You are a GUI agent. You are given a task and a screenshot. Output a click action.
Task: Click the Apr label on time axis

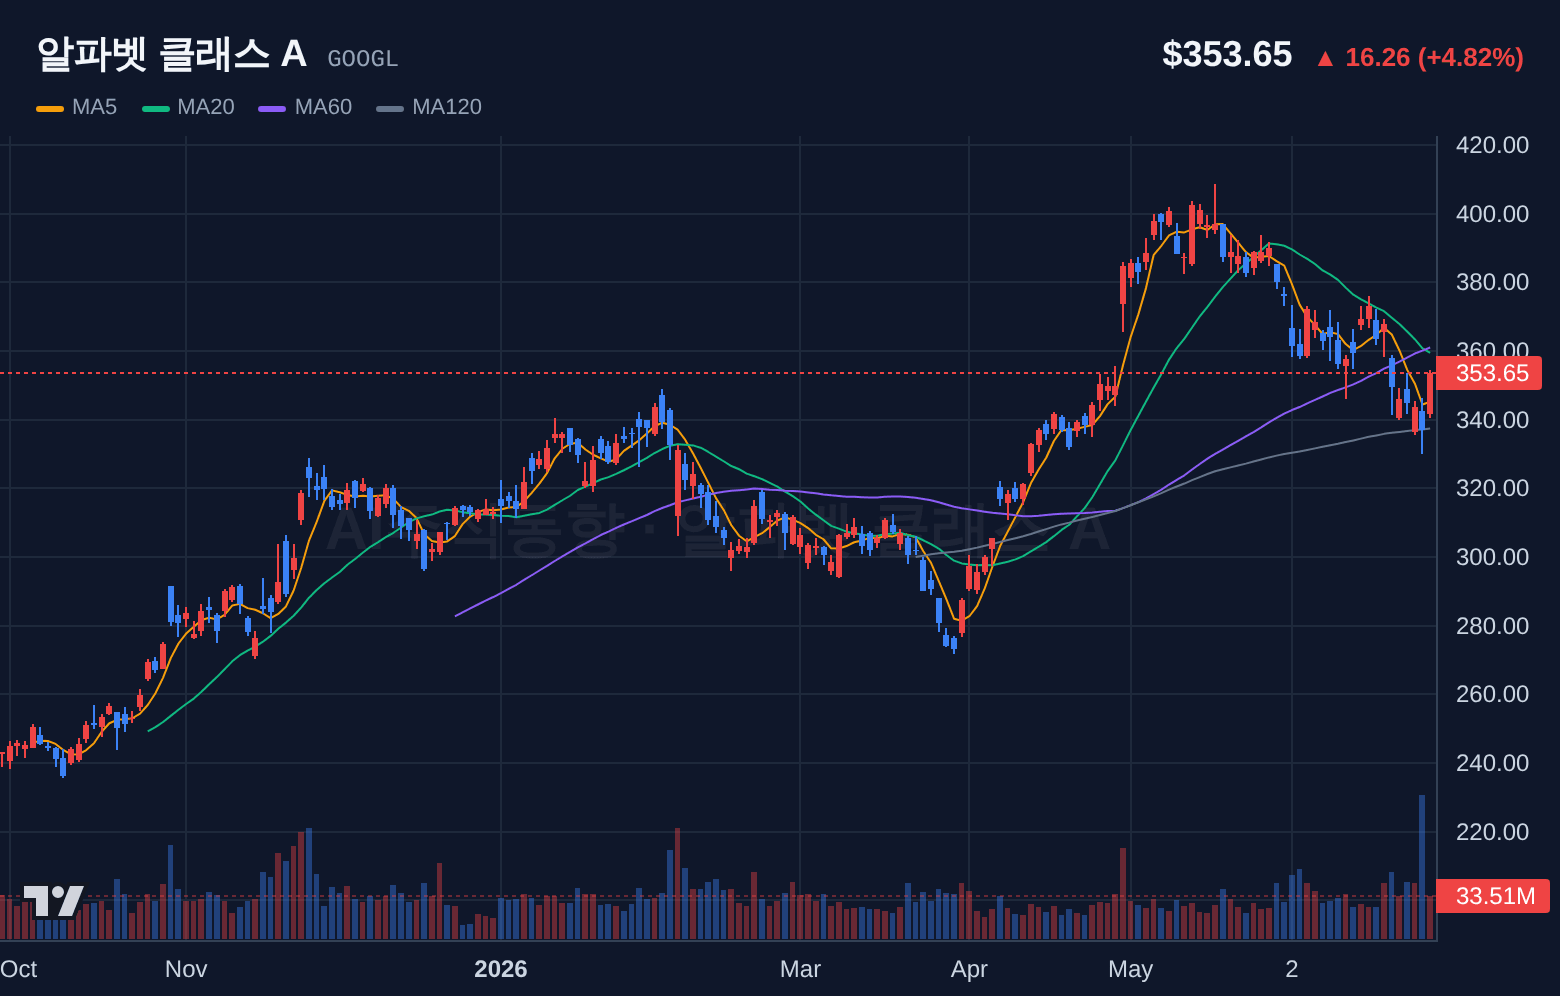[x=969, y=969]
